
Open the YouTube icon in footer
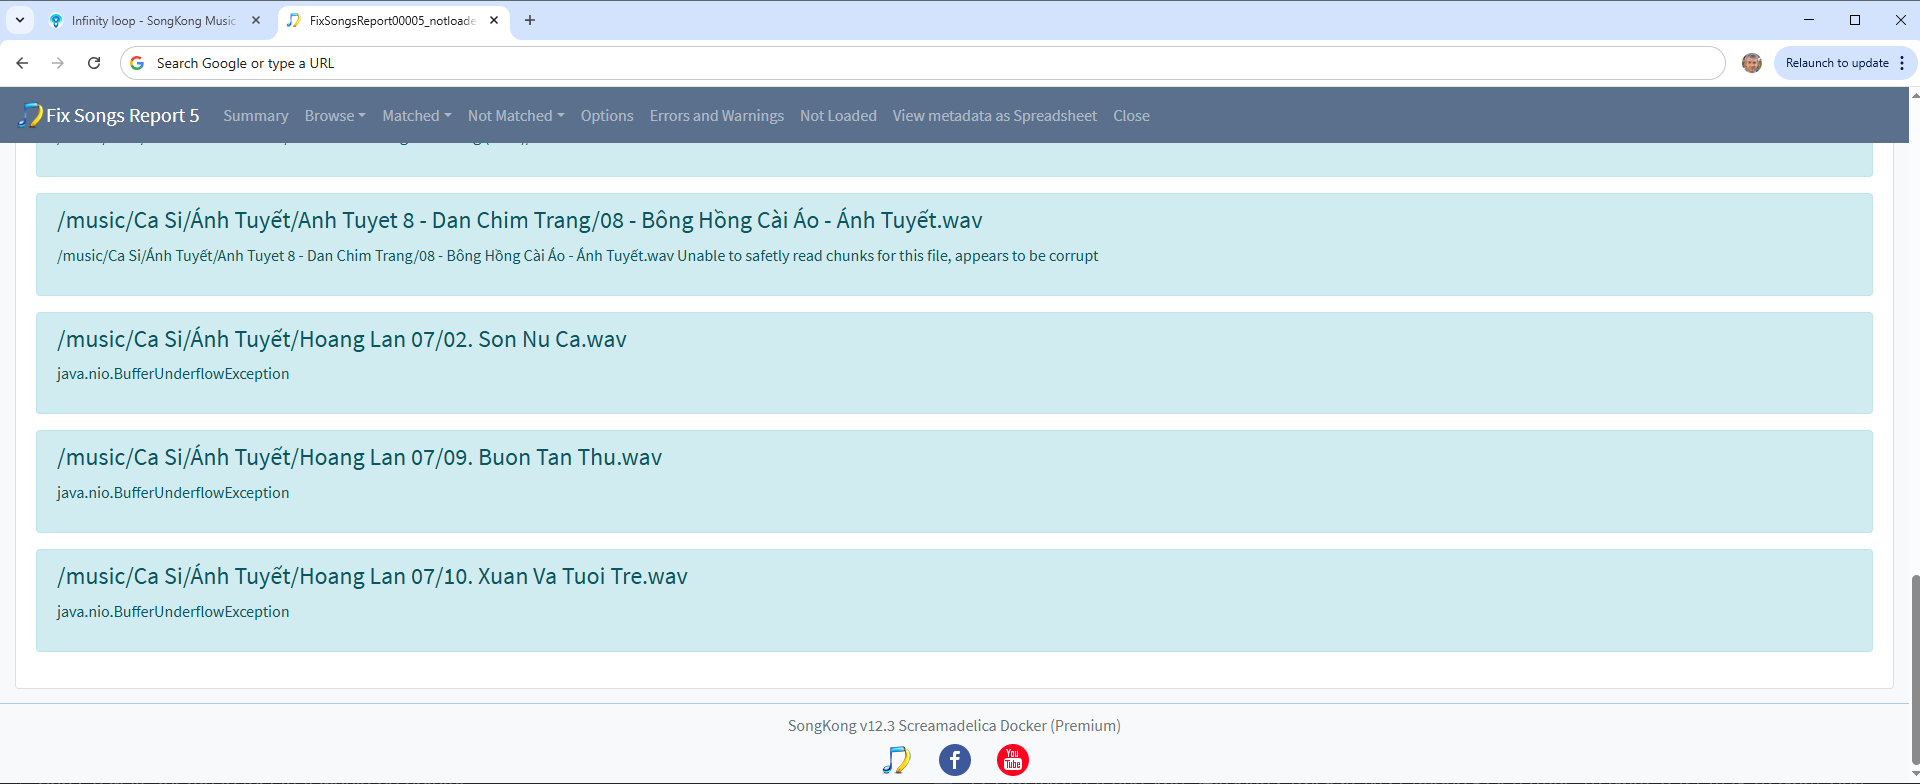1012,760
